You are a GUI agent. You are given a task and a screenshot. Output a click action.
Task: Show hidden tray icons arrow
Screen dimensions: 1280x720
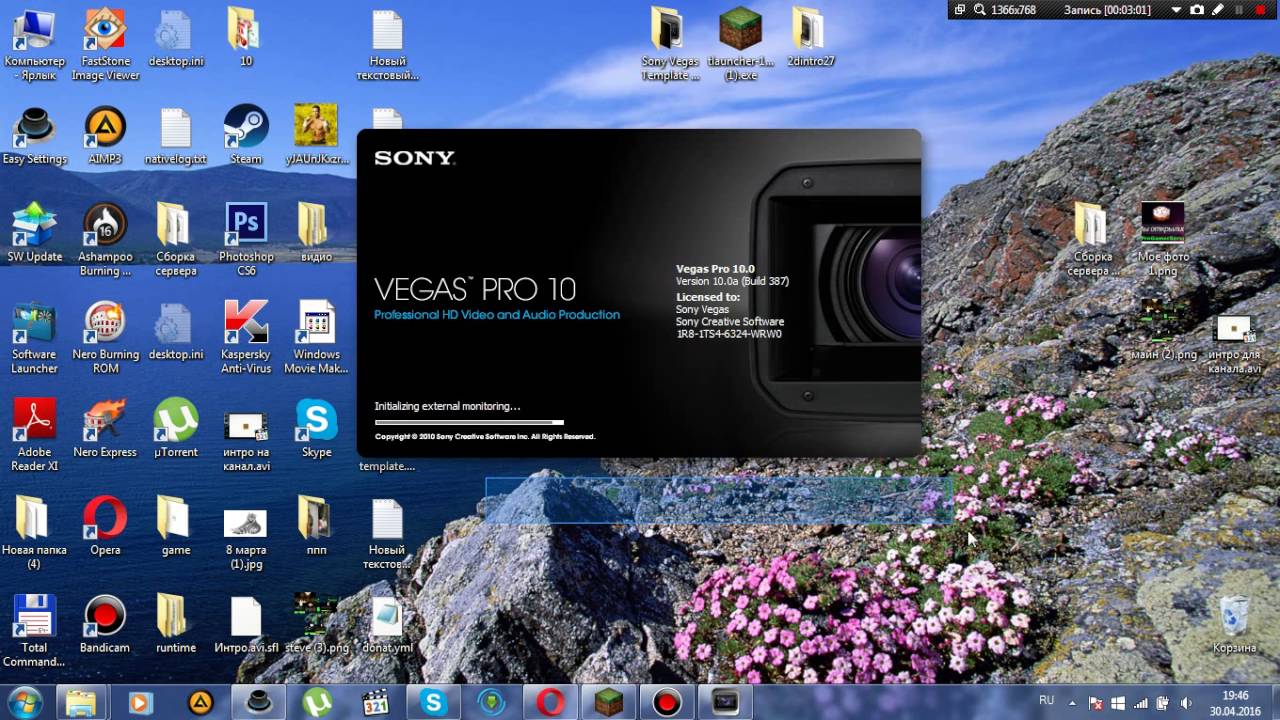point(1074,701)
